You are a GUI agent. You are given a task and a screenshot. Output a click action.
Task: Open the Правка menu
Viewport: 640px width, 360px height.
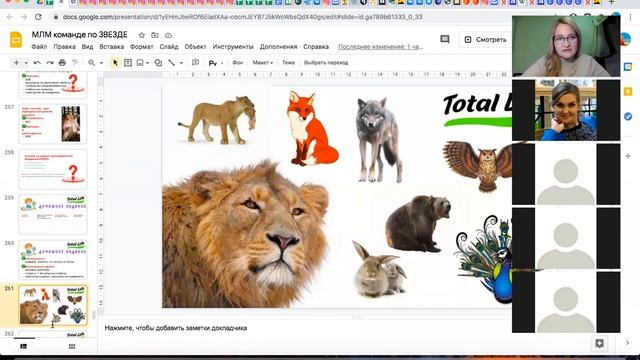click(x=64, y=47)
